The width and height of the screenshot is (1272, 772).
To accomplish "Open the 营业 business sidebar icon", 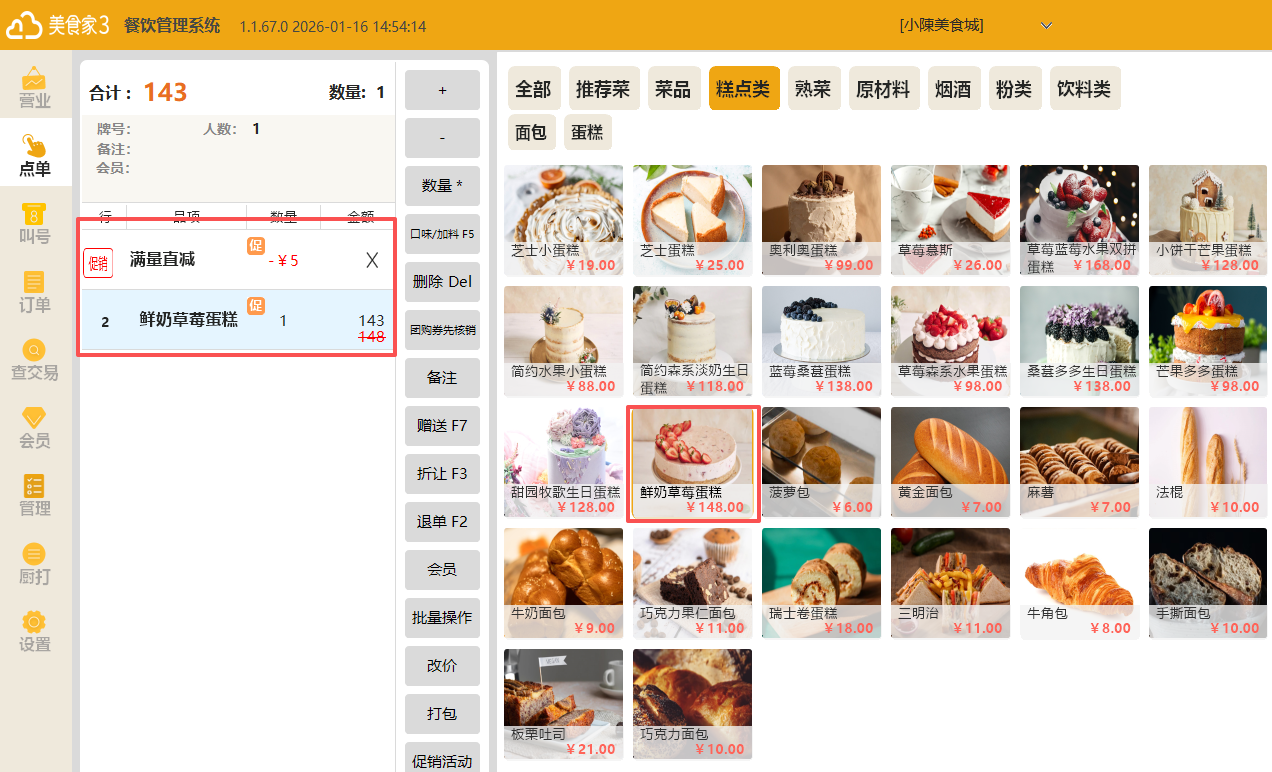I will pyautogui.click(x=35, y=88).
